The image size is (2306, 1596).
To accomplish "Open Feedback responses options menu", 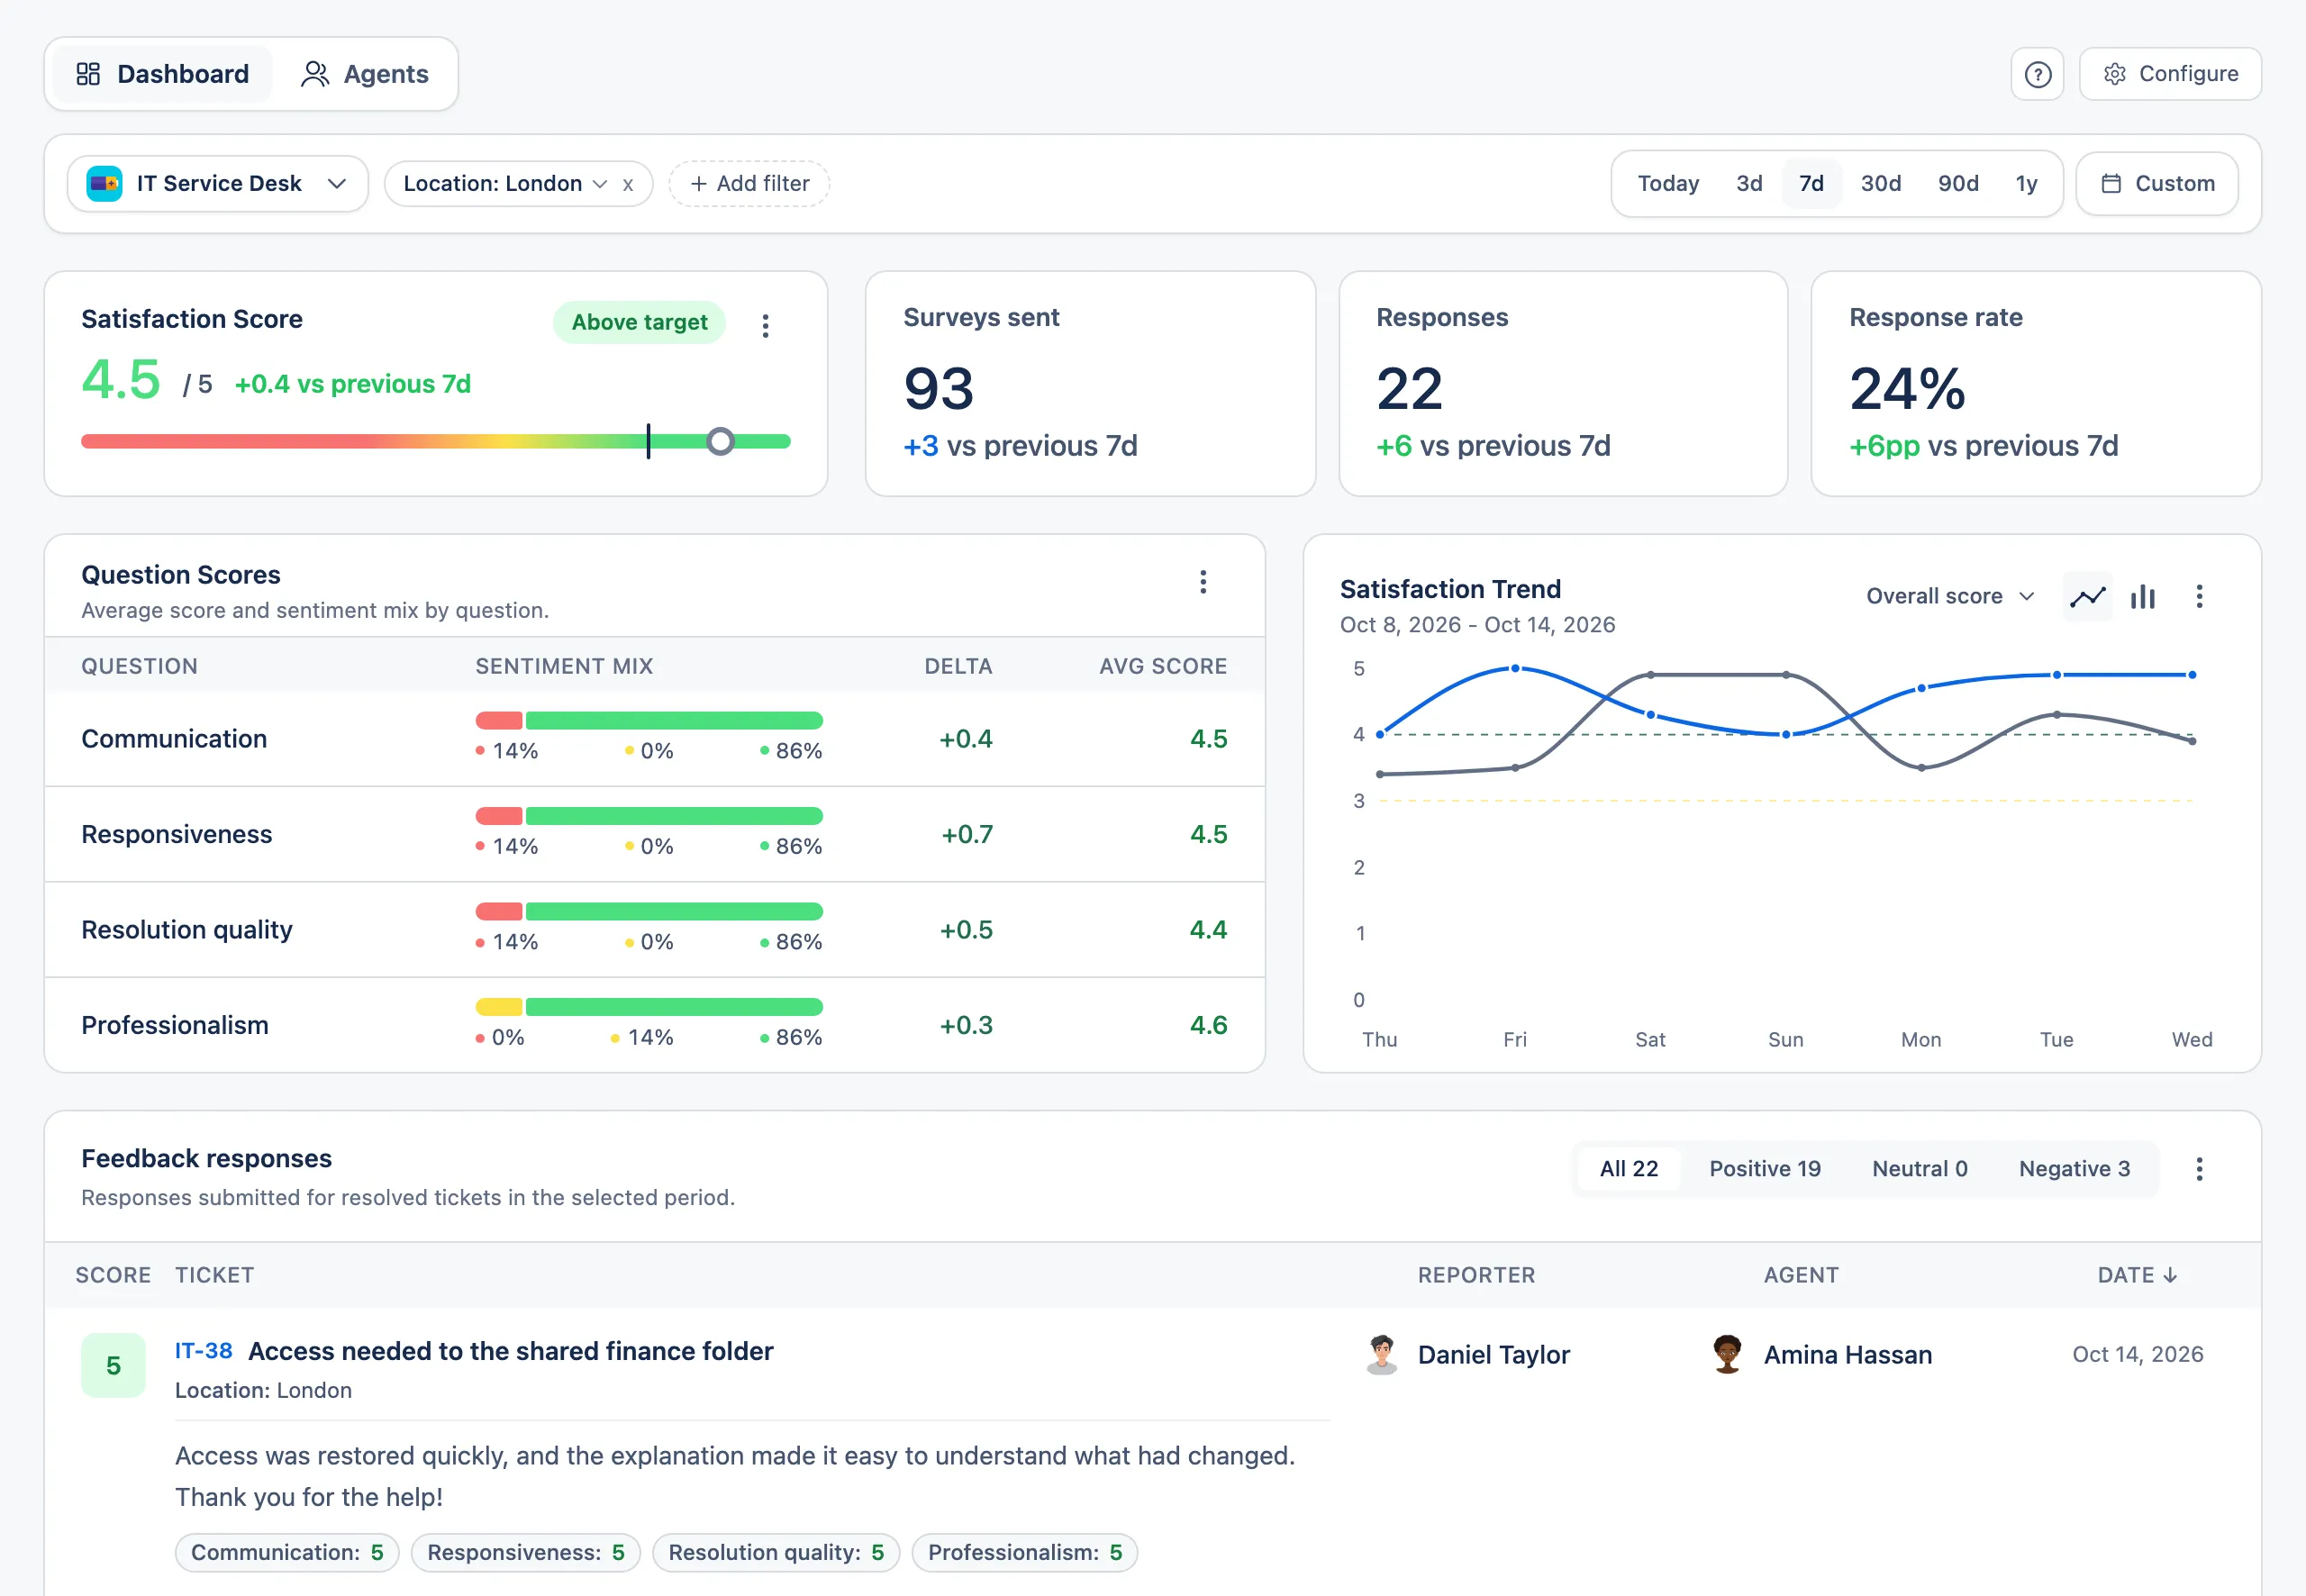I will coord(2199,1169).
